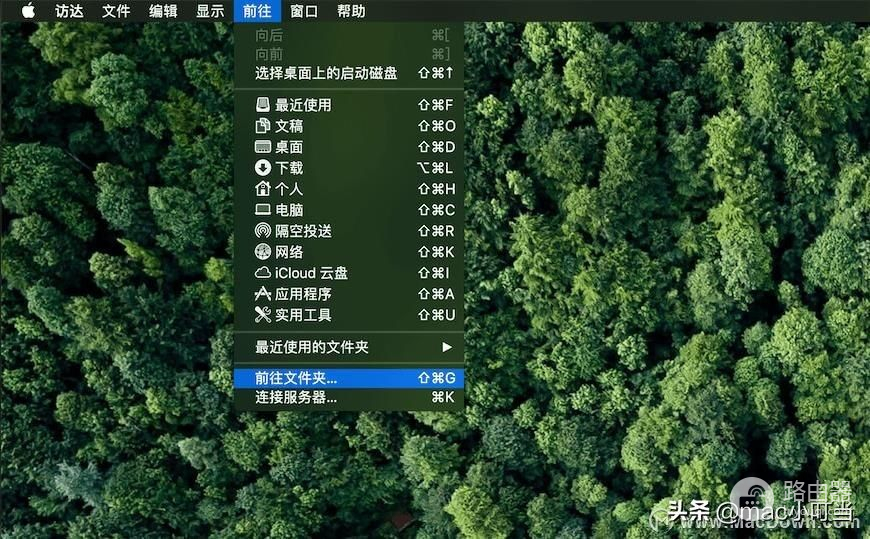The width and height of the screenshot is (870, 539).
Task: Select the 最近使用 label text
Action: coord(303,105)
